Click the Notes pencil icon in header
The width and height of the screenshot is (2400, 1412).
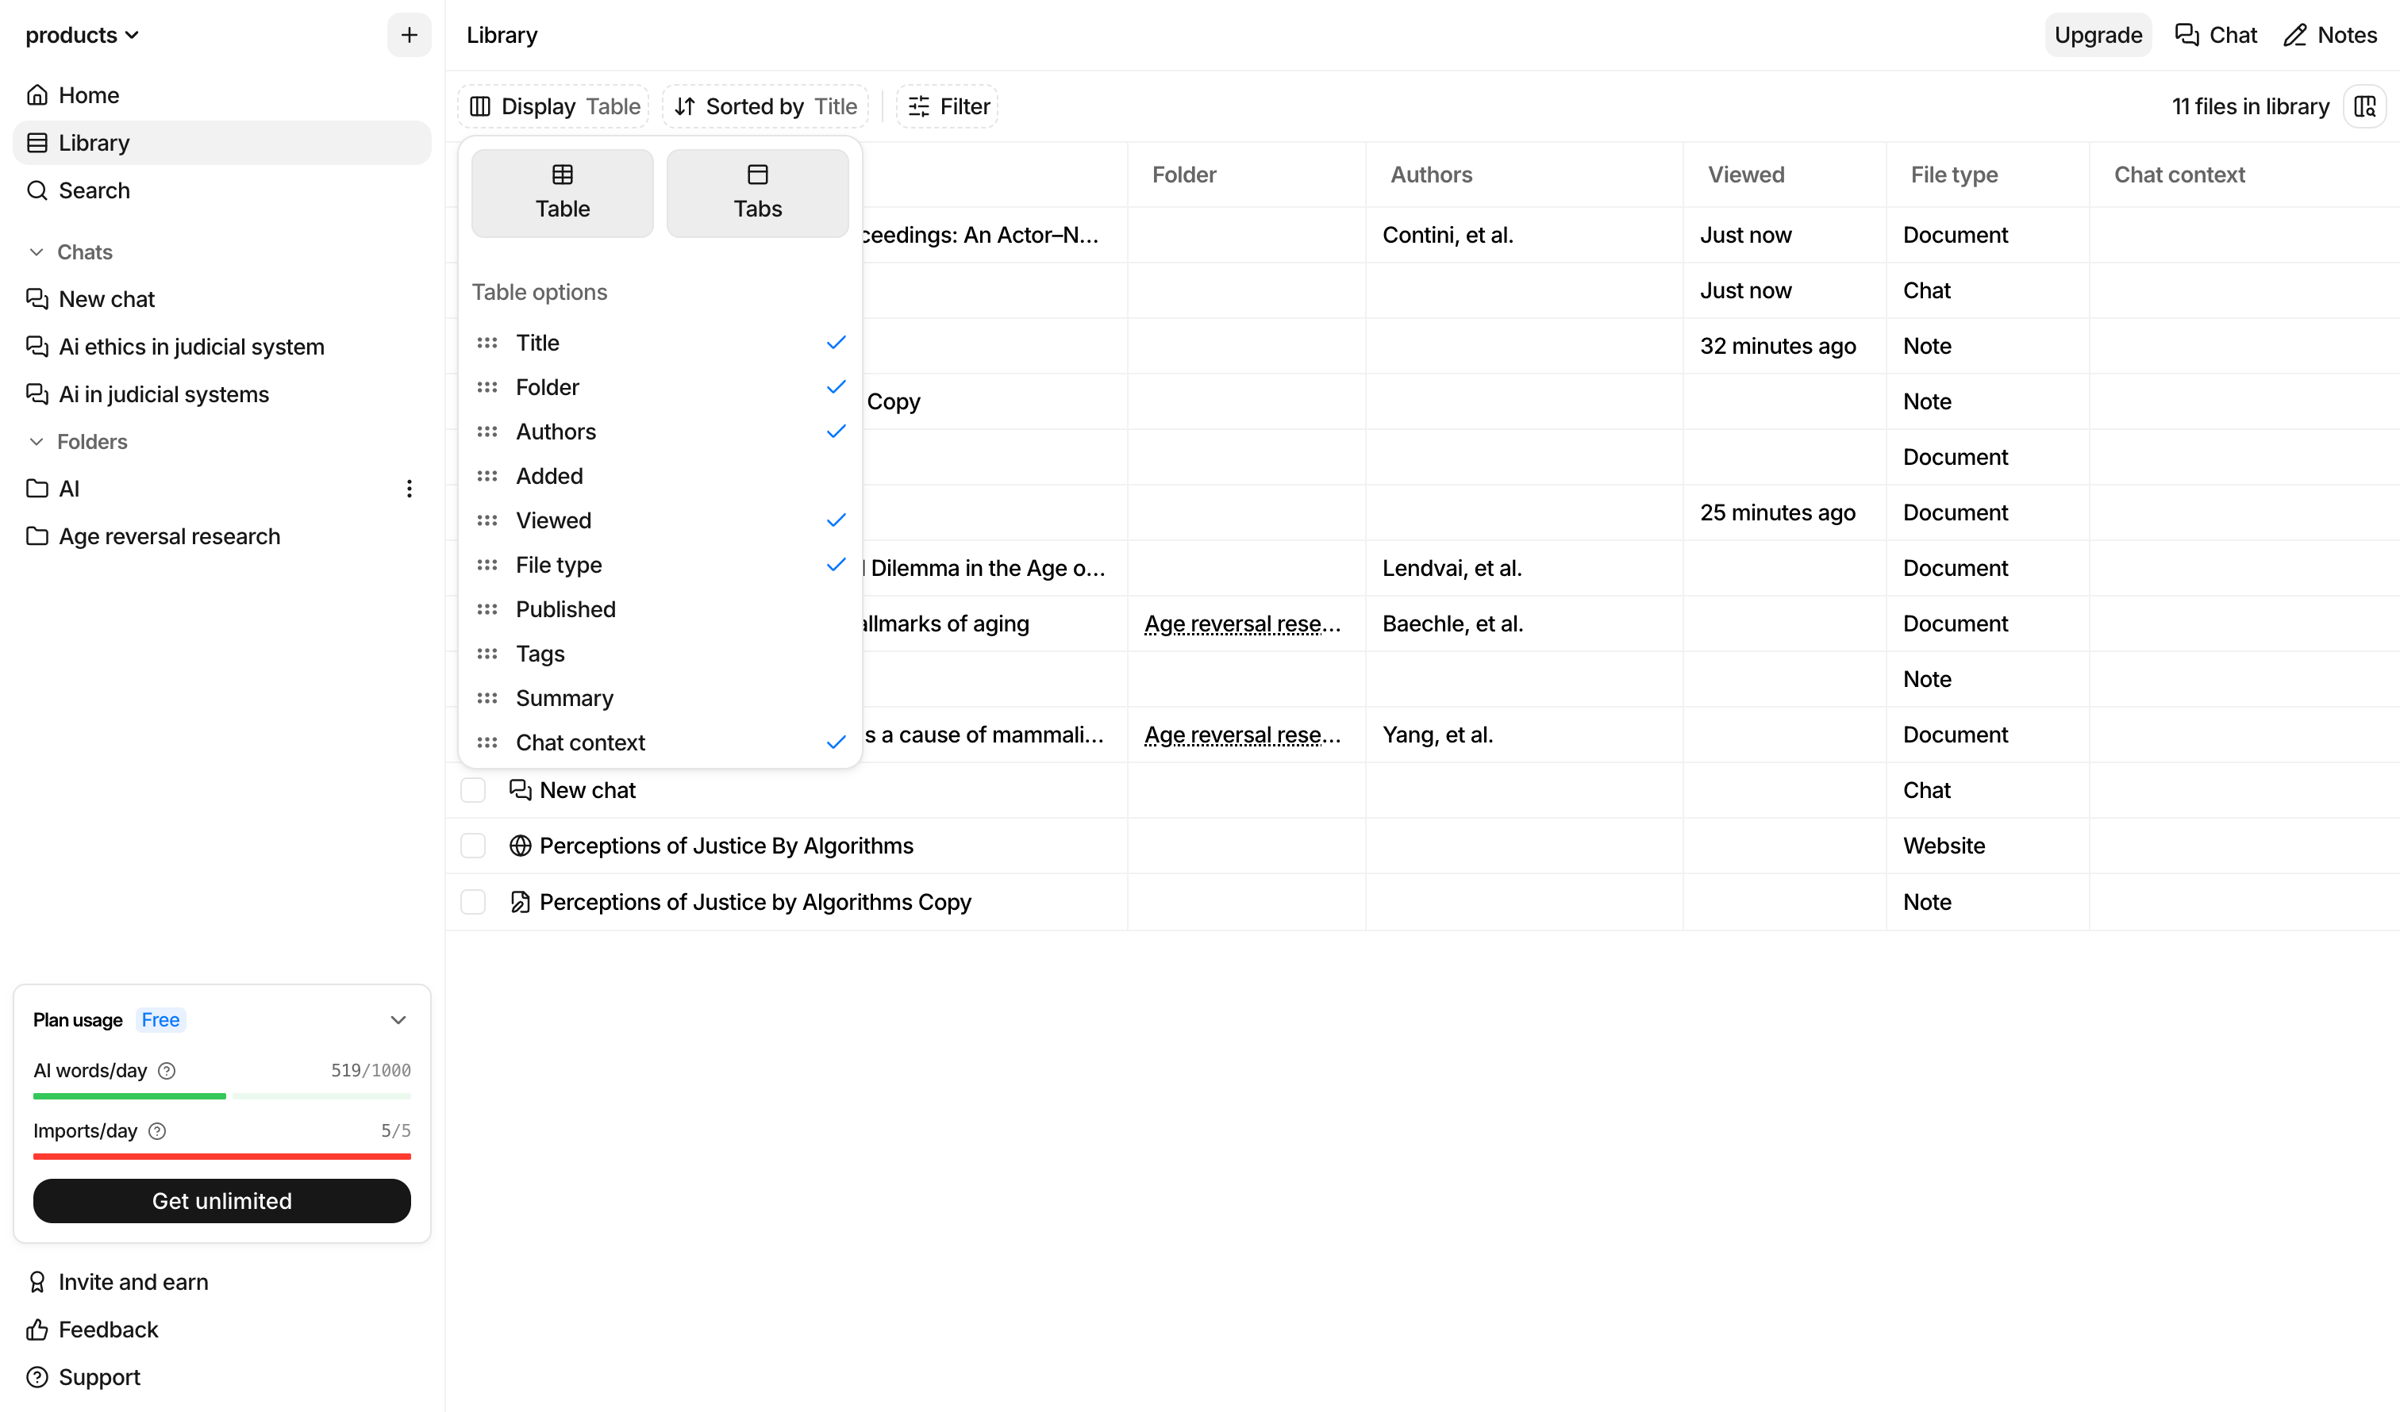(x=2296, y=35)
